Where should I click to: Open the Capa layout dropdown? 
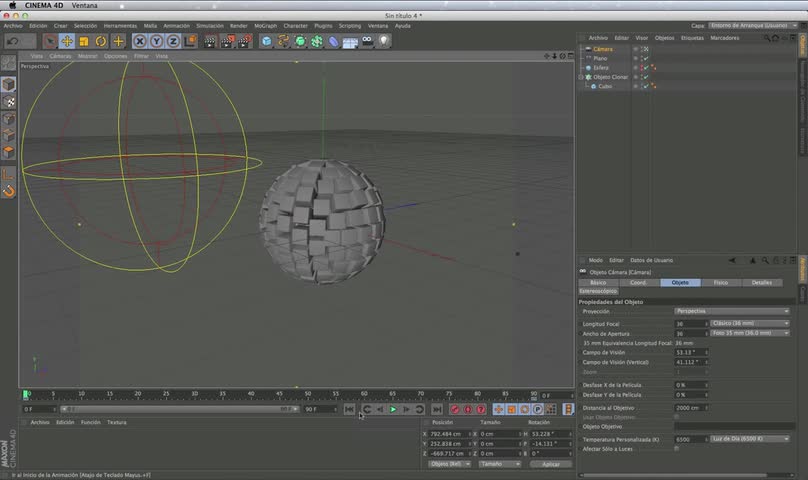pyautogui.click(x=753, y=25)
